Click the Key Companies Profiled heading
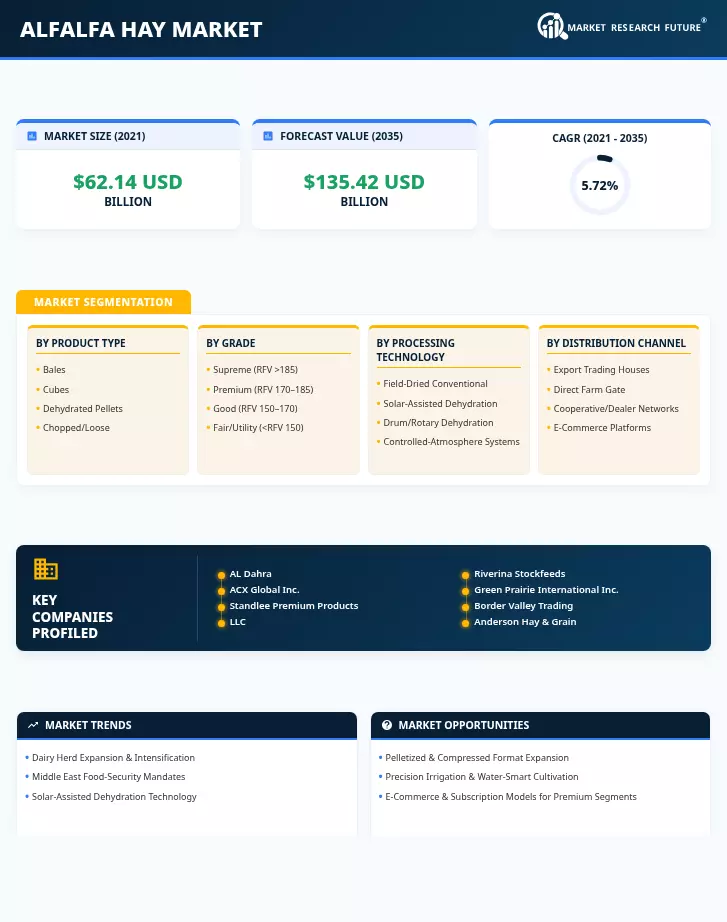 click(x=72, y=616)
